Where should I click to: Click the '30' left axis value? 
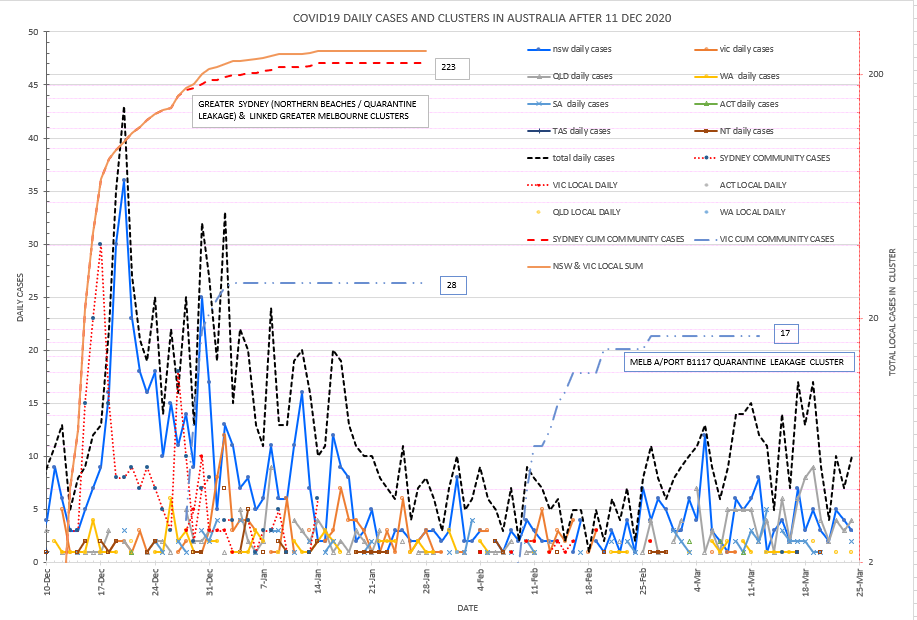pos(34,244)
